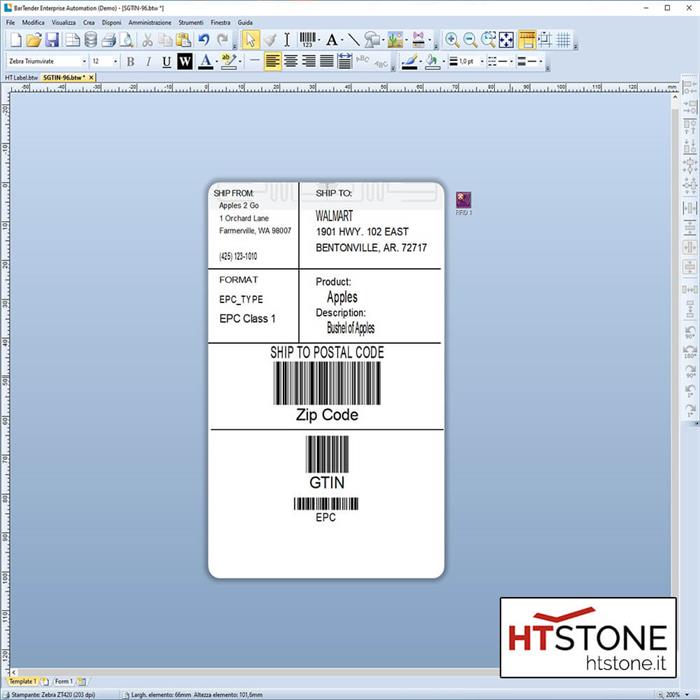Select the pointer selection tool
This screenshot has width=700, height=700.
click(x=250, y=40)
